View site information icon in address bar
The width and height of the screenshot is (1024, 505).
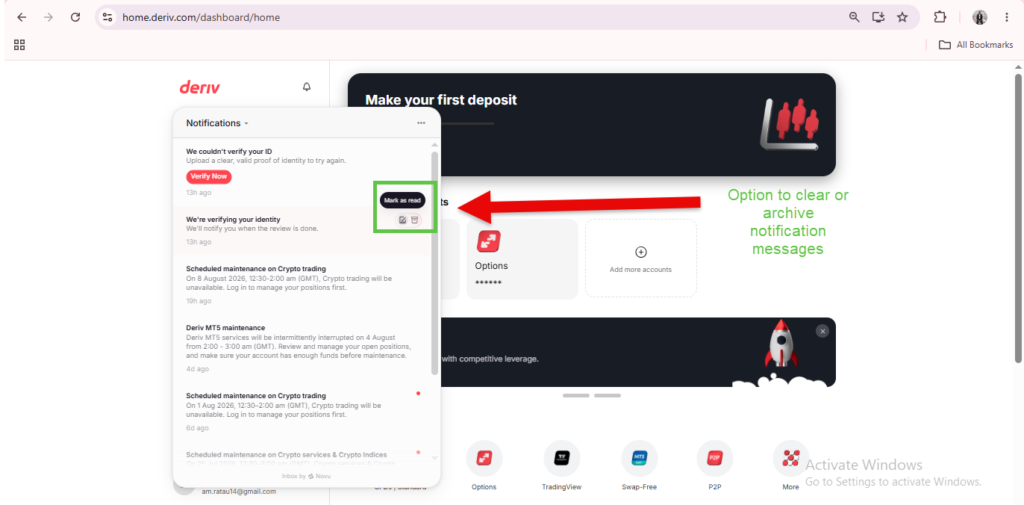tap(108, 18)
